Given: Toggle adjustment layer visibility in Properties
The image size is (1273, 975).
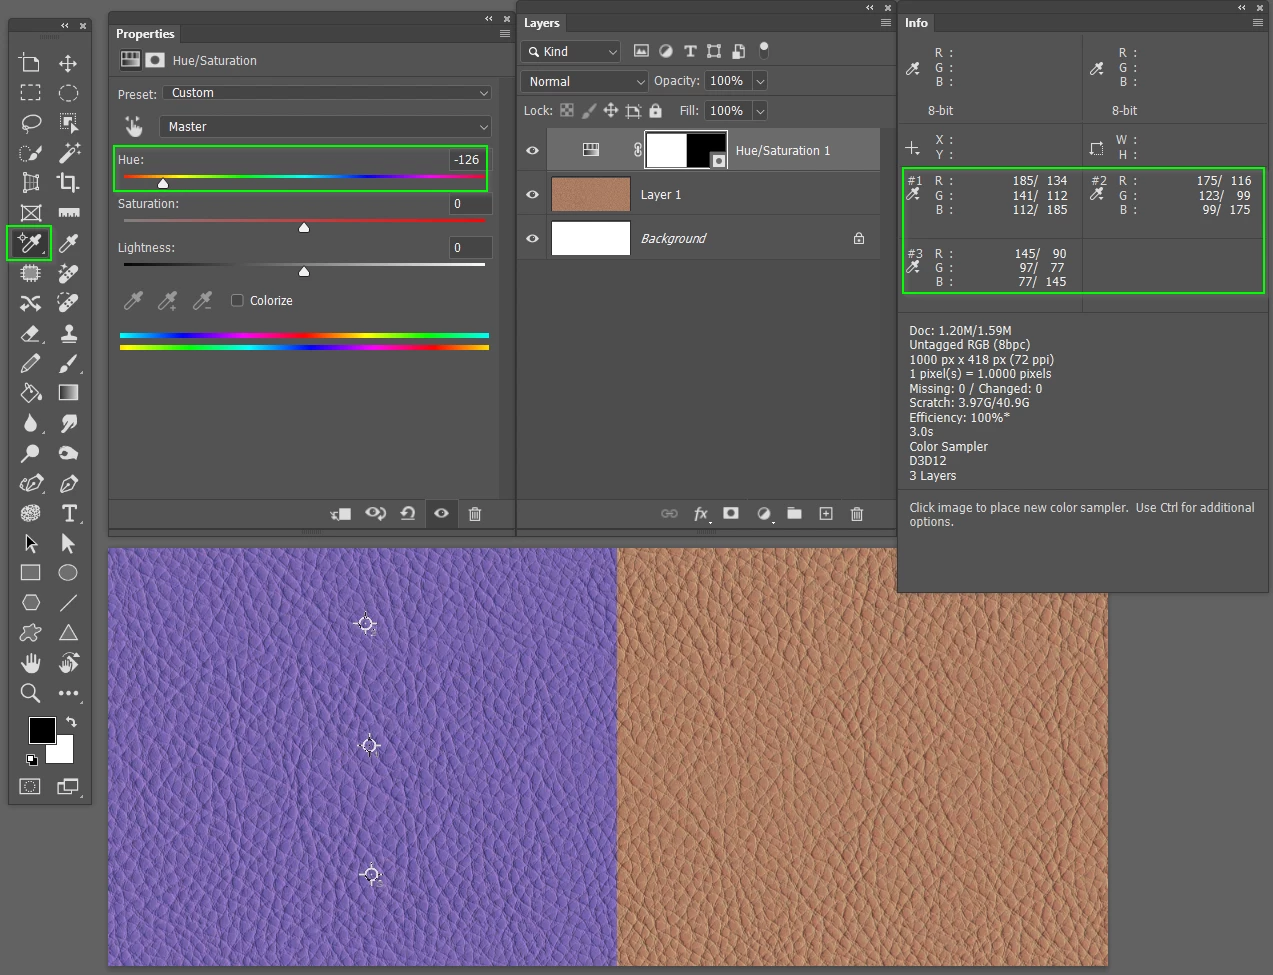Looking at the screenshot, I should tap(441, 514).
